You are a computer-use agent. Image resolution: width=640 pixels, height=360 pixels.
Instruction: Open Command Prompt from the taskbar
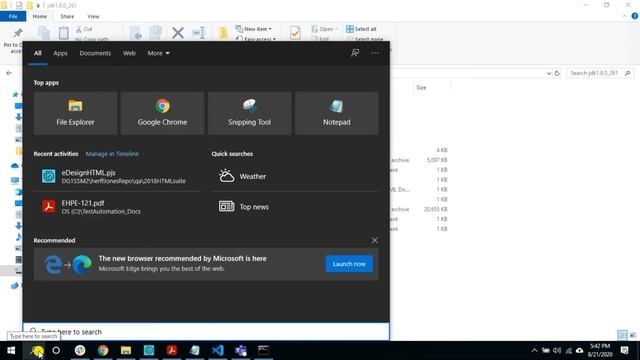[263, 350]
